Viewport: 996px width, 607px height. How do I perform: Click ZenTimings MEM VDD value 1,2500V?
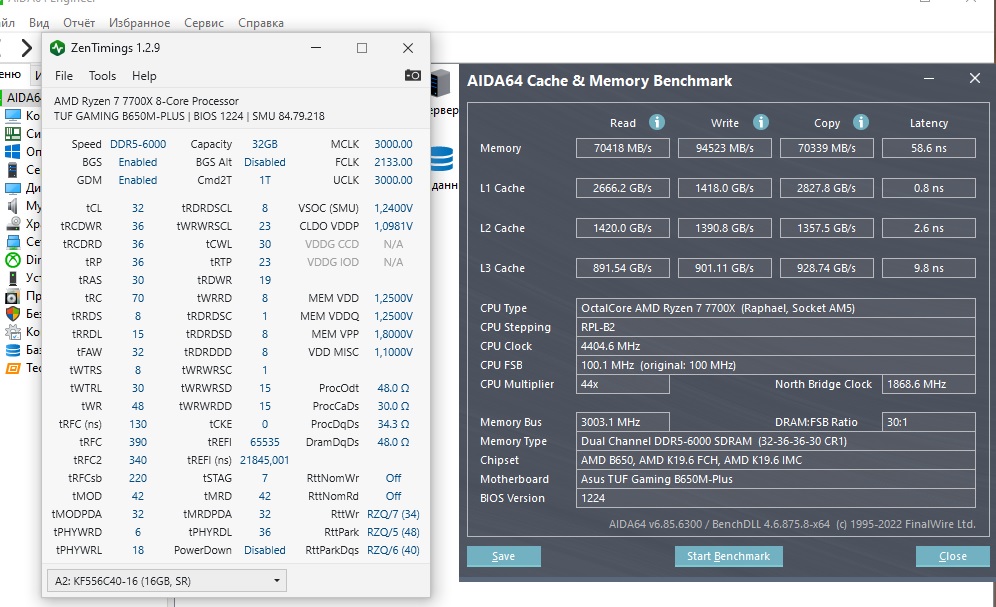(x=393, y=298)
